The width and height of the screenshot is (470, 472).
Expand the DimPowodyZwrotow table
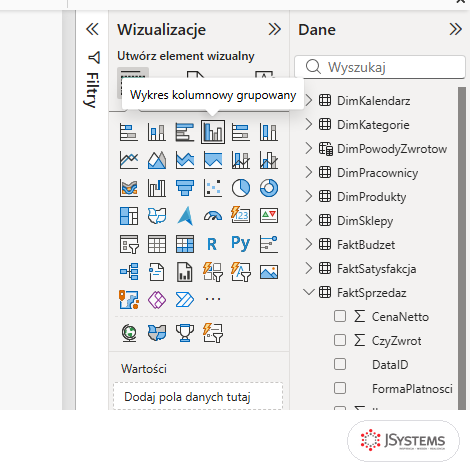309,148
